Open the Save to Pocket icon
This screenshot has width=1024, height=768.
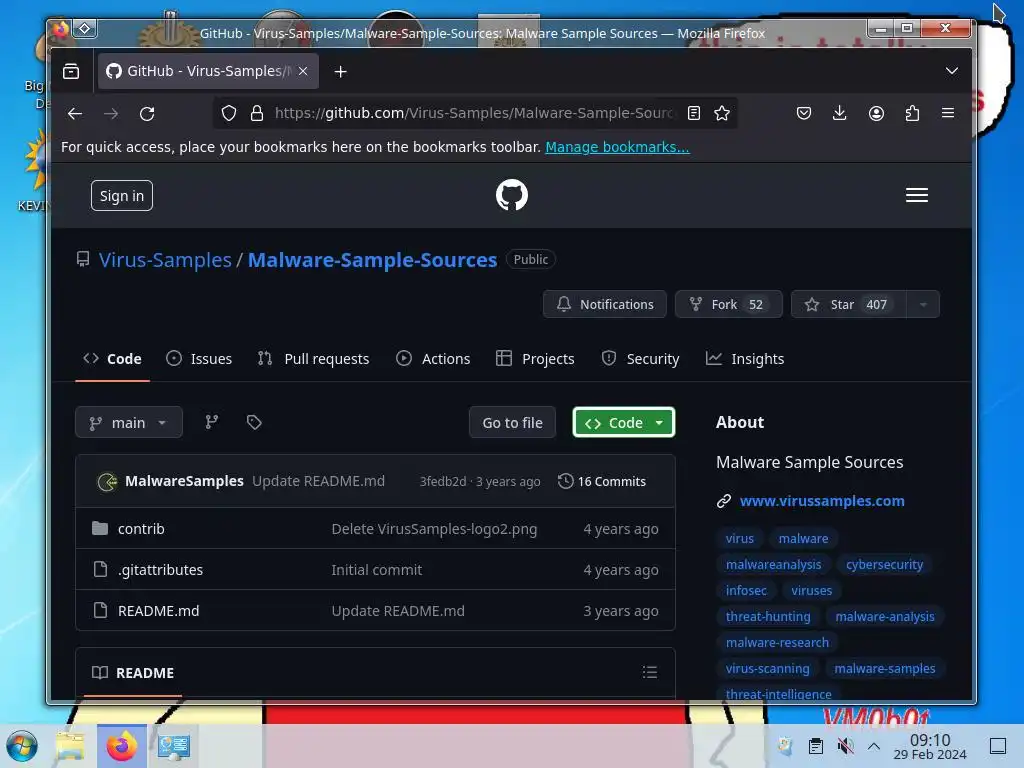point(804,114)
